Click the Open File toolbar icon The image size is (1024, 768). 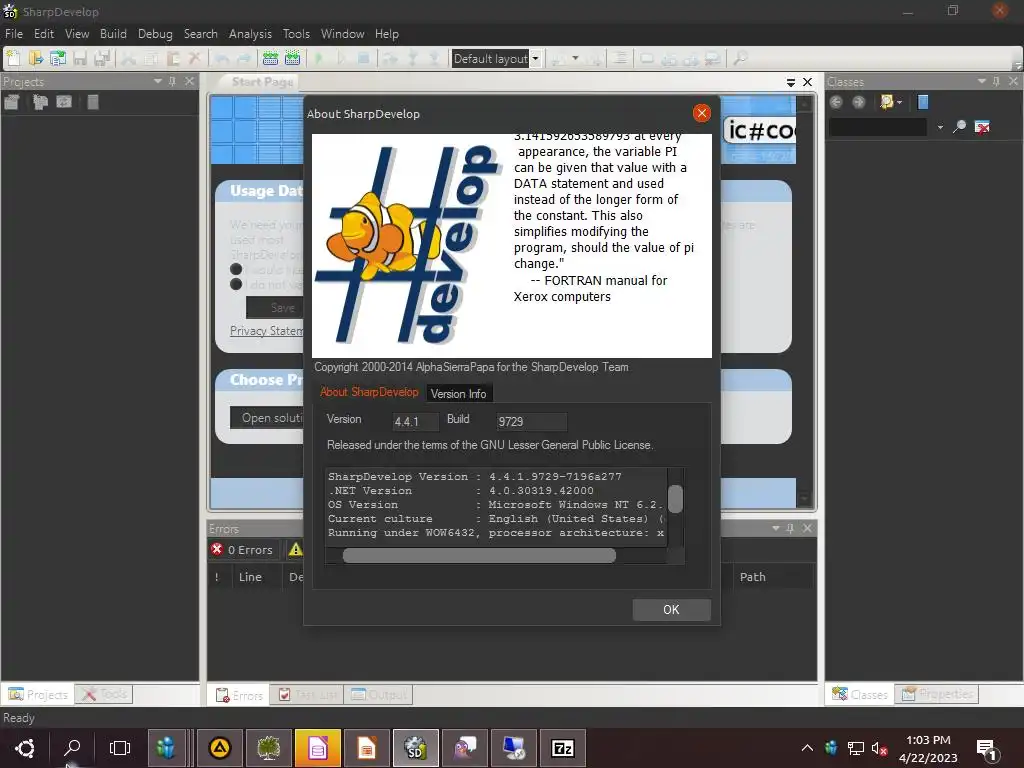(x=35, y=59)
